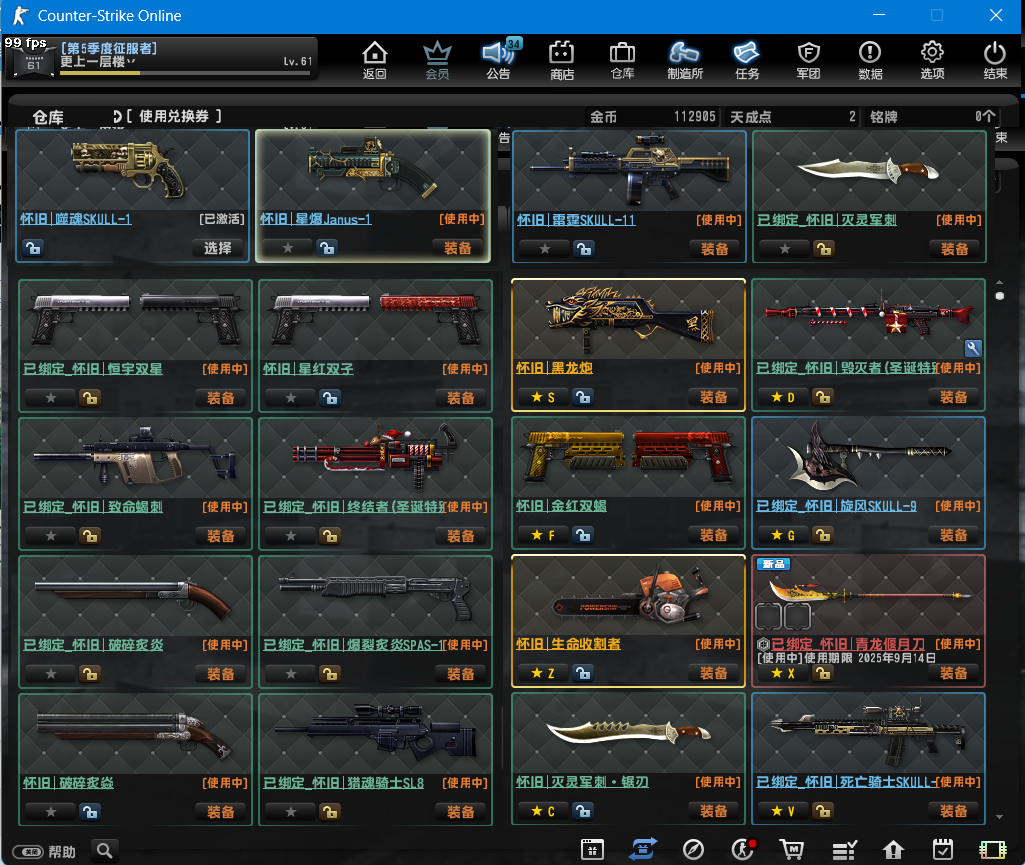Click the lock icon on 雷霆SKULL-11
Image resolution: width=1025 pixels, height=865 pixels.
tap(584, 249)
